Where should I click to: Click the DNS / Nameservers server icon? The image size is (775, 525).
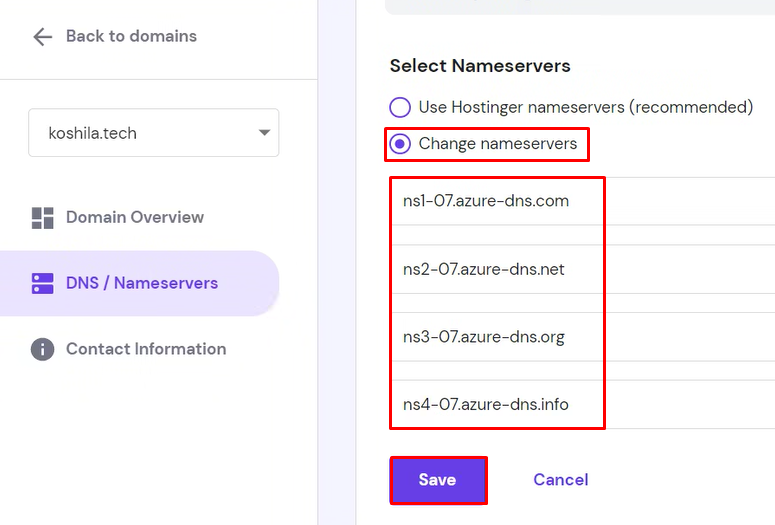coord(43,284)
